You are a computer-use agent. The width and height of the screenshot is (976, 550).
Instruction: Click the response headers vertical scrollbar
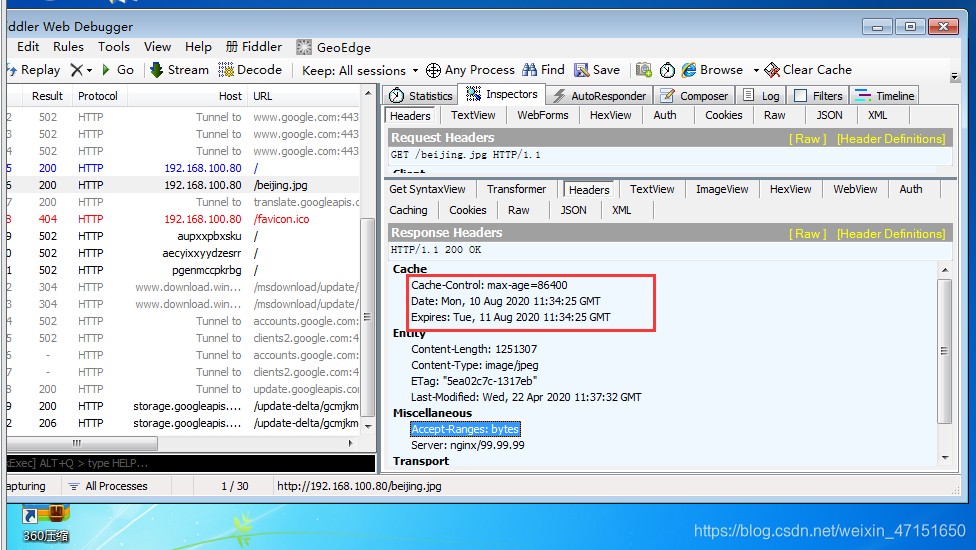(945, 352)
